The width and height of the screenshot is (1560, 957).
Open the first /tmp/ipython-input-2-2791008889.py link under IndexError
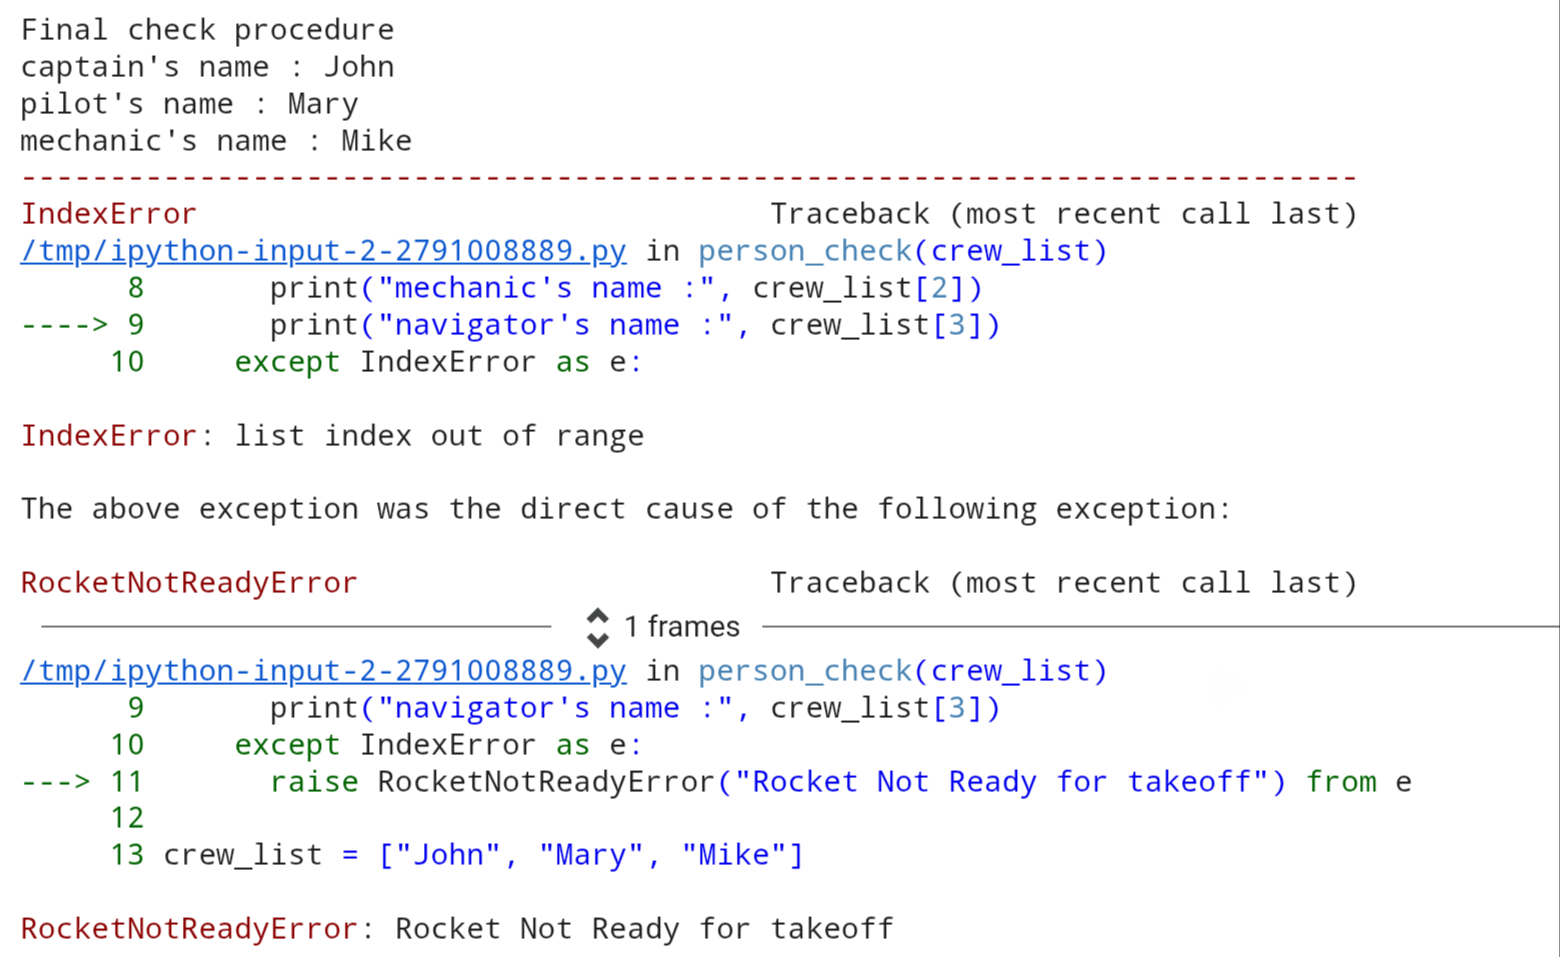coord(323,251)
